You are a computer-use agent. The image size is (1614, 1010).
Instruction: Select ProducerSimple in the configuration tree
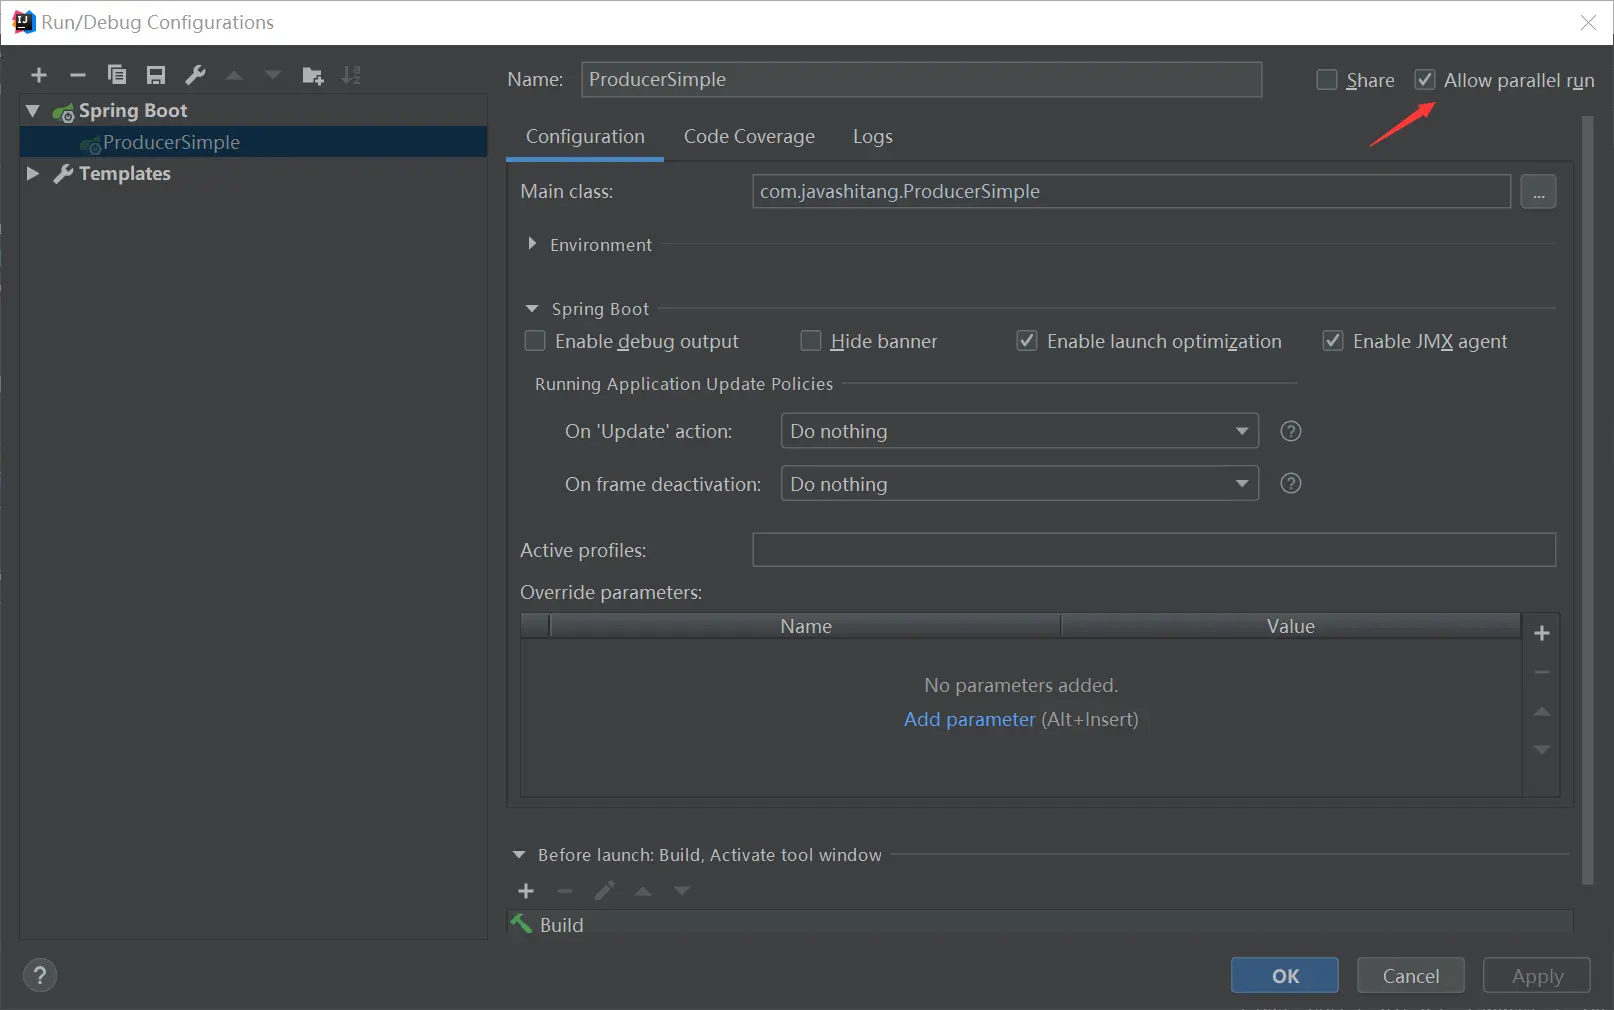(x=253, y=142)
